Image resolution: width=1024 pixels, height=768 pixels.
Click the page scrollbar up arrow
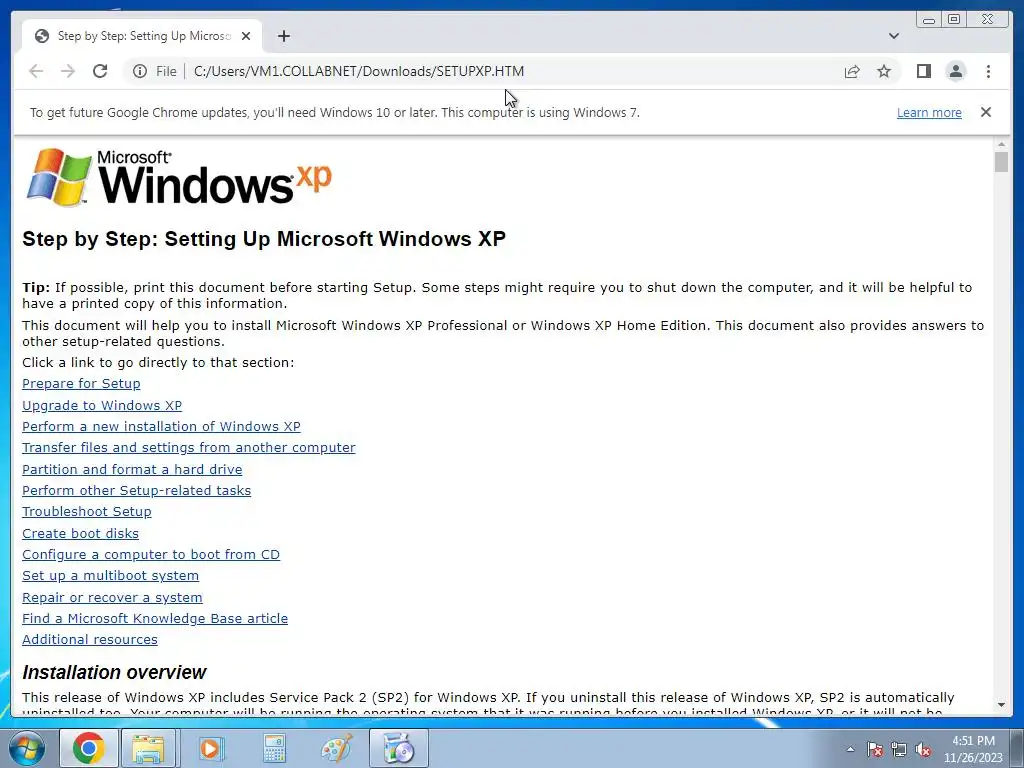pyautogui.click(x=1001, y=144)
